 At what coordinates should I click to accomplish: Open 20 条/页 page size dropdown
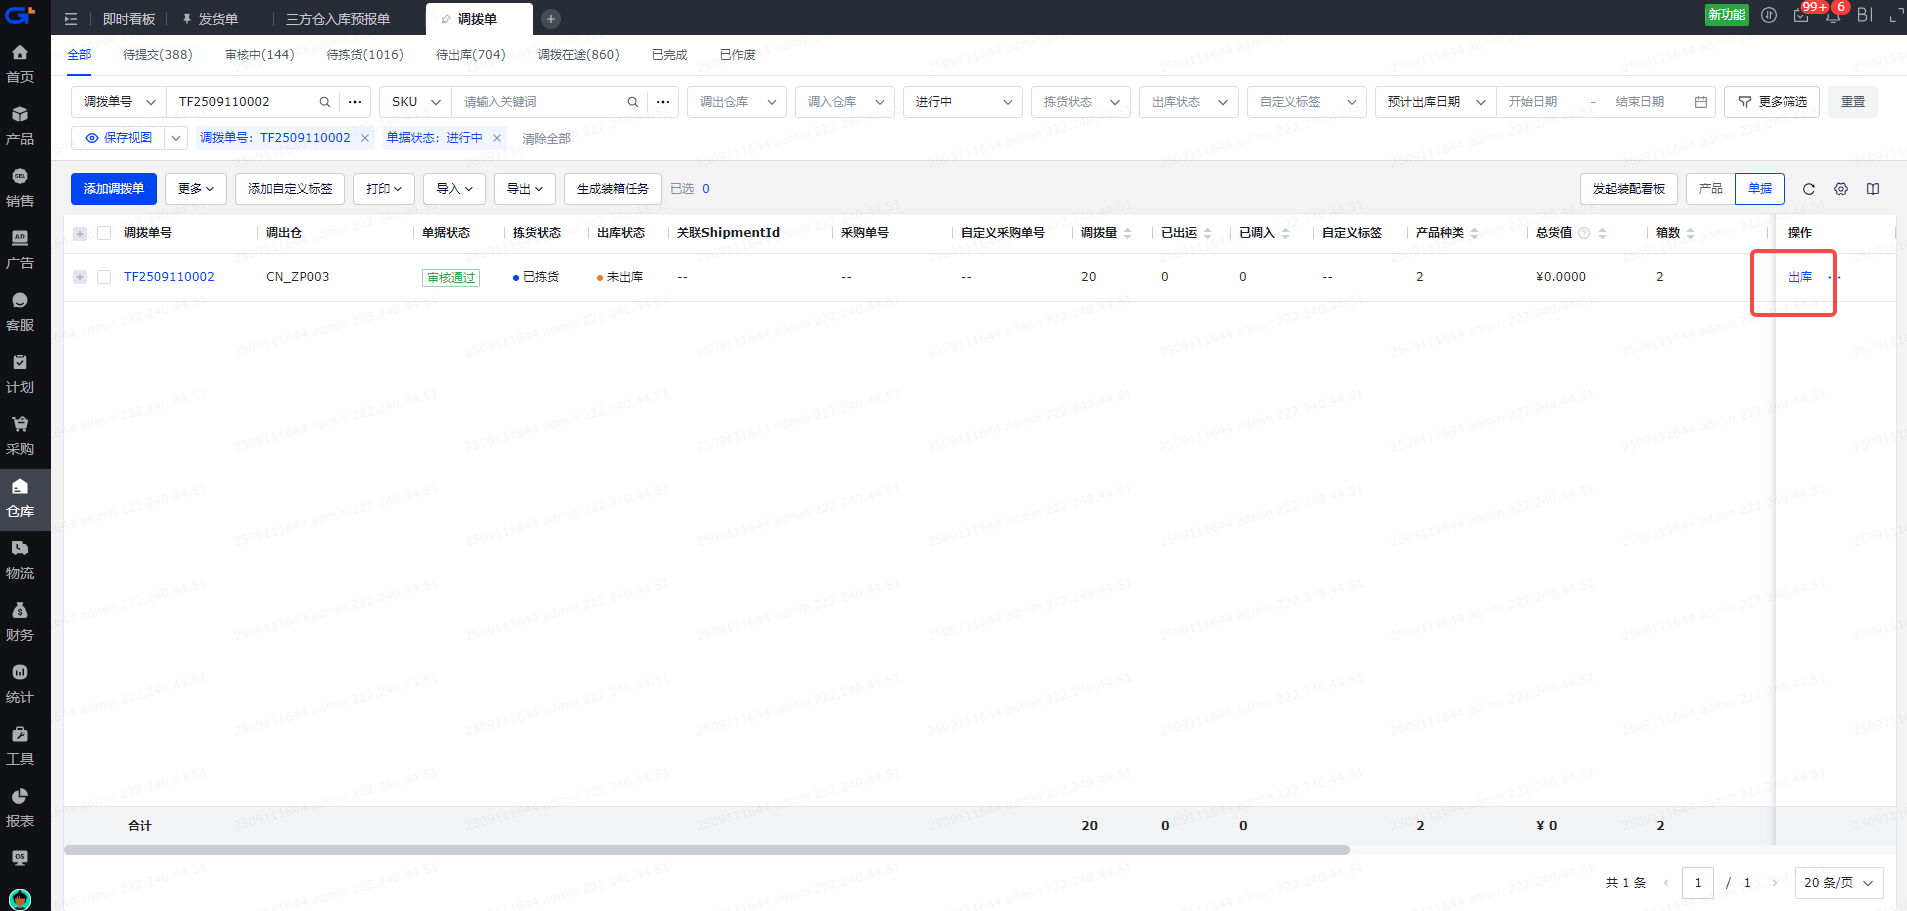pos(1839,883)
